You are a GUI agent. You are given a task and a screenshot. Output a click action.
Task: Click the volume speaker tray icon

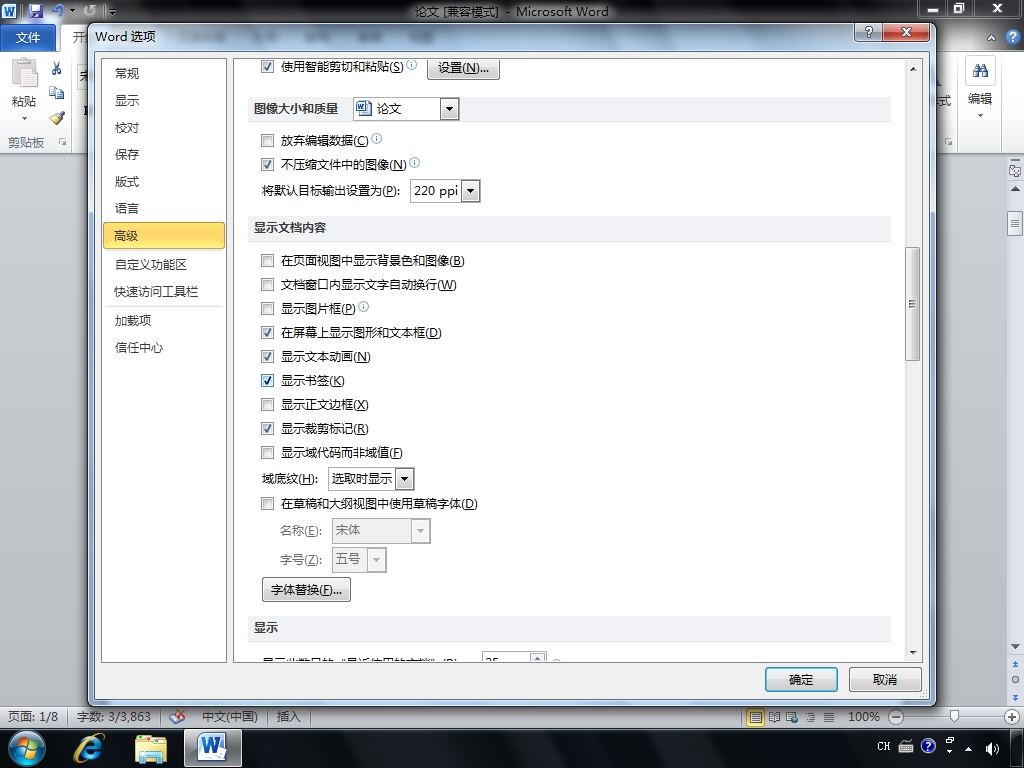coord(992,748)
